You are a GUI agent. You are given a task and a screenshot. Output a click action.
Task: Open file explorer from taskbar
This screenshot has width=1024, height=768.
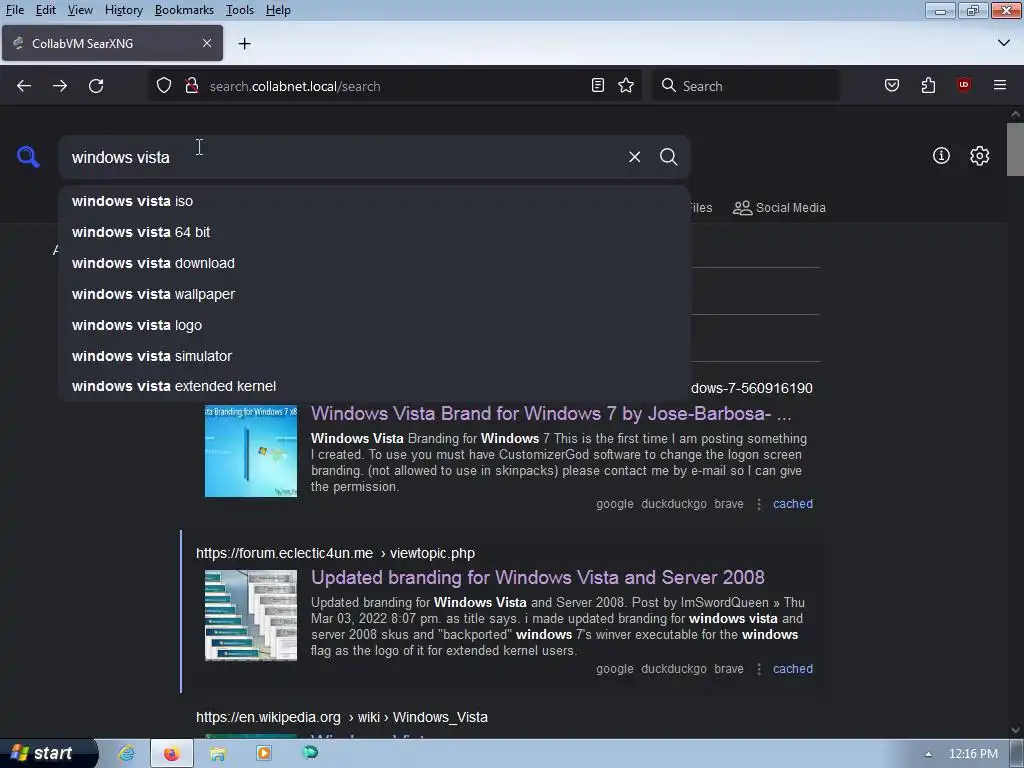[x=217, y=753]
